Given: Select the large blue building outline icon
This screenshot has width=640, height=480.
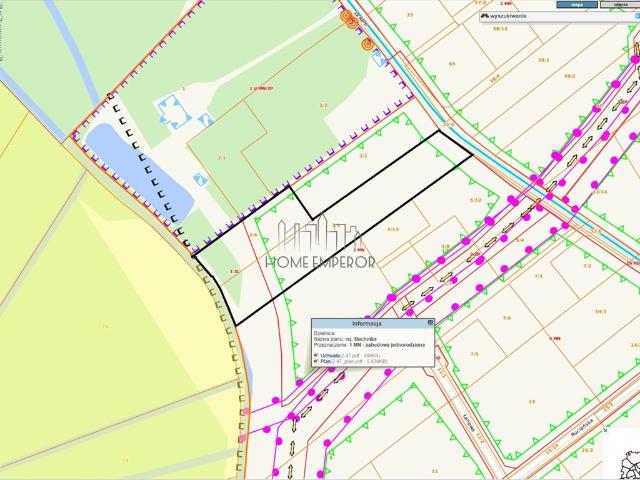Looking at the screenshot, I should [x=175, y=111].
